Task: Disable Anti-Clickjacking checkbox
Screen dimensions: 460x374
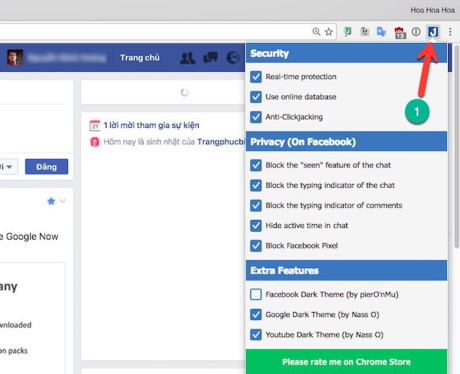Action: [x=256, y=117]
